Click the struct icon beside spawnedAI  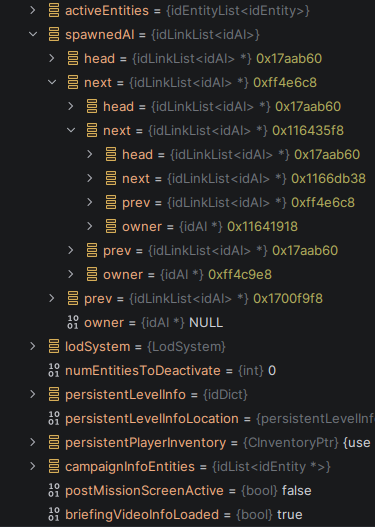pyautogui.click(x=54, y=34)
